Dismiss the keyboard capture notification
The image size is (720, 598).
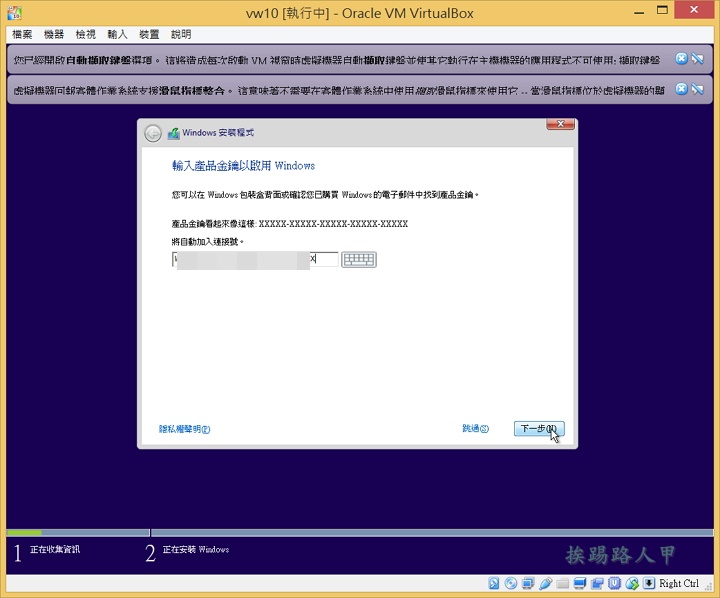tap(681, 58)
